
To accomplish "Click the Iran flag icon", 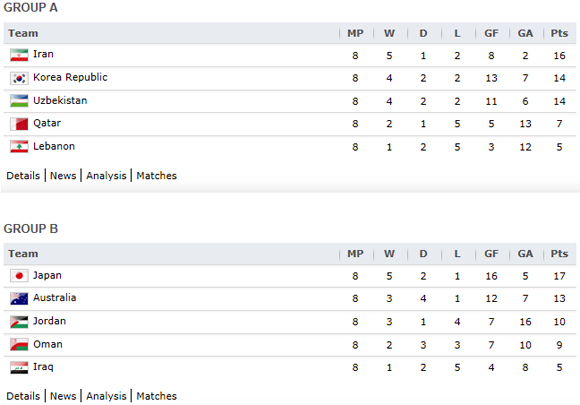I will (x=19, y=55).
